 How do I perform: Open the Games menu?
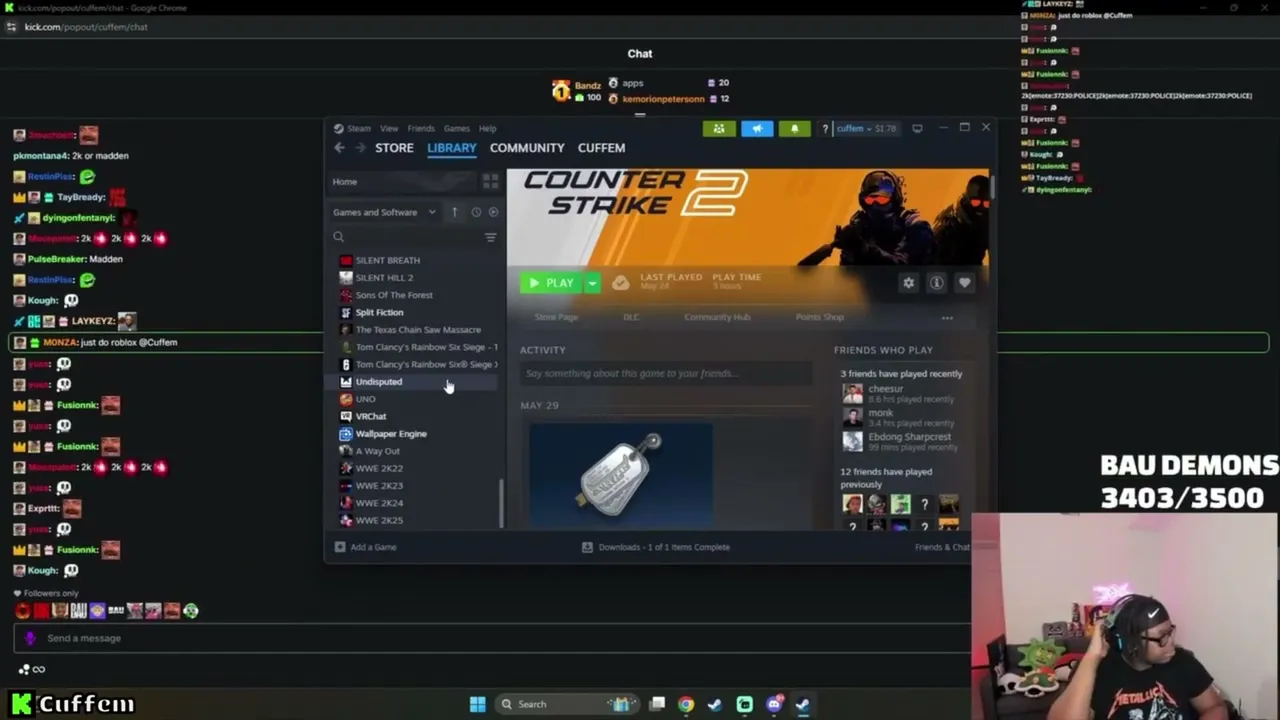tap(457, 128)
